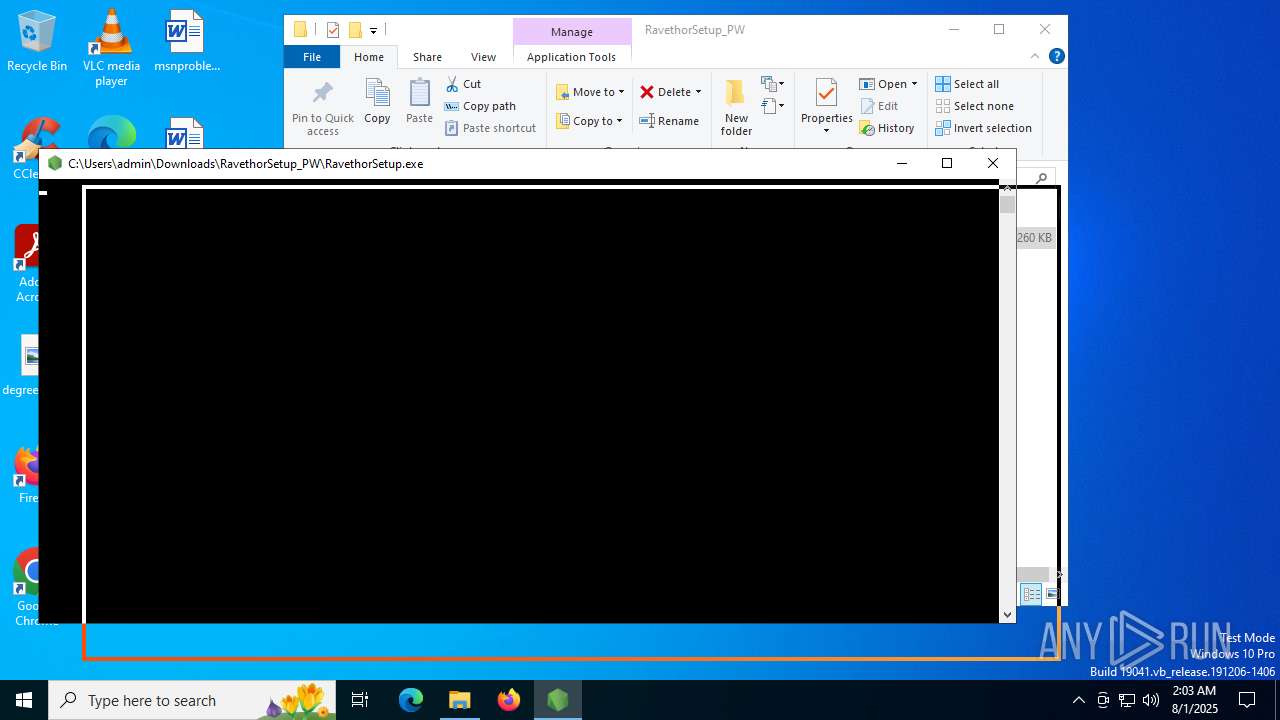This screenshot has width=1280, height=720.
Task: Click the red Delete icon
Action: tap(647, 92)
